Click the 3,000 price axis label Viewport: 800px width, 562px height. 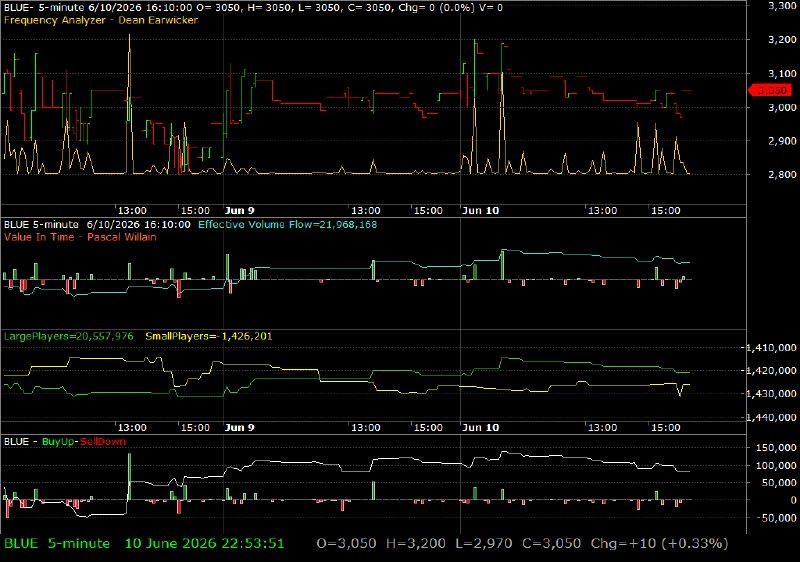click(782, 107)
